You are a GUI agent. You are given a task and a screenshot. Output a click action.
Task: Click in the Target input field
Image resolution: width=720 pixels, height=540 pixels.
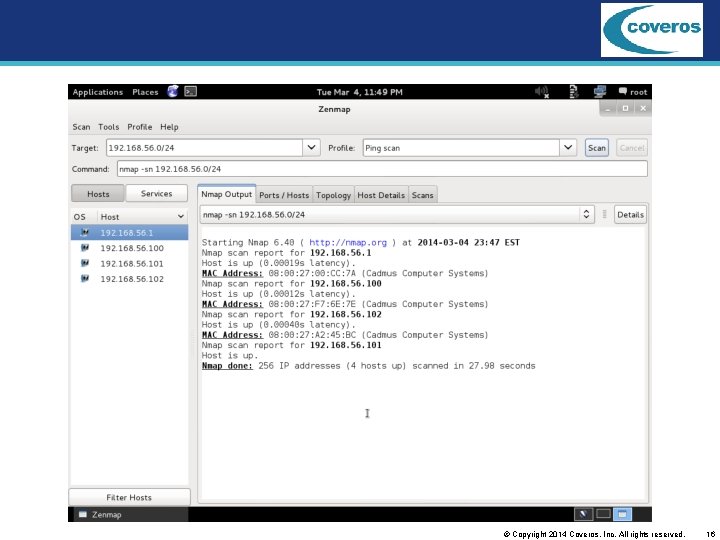click(x=204, y=148)
